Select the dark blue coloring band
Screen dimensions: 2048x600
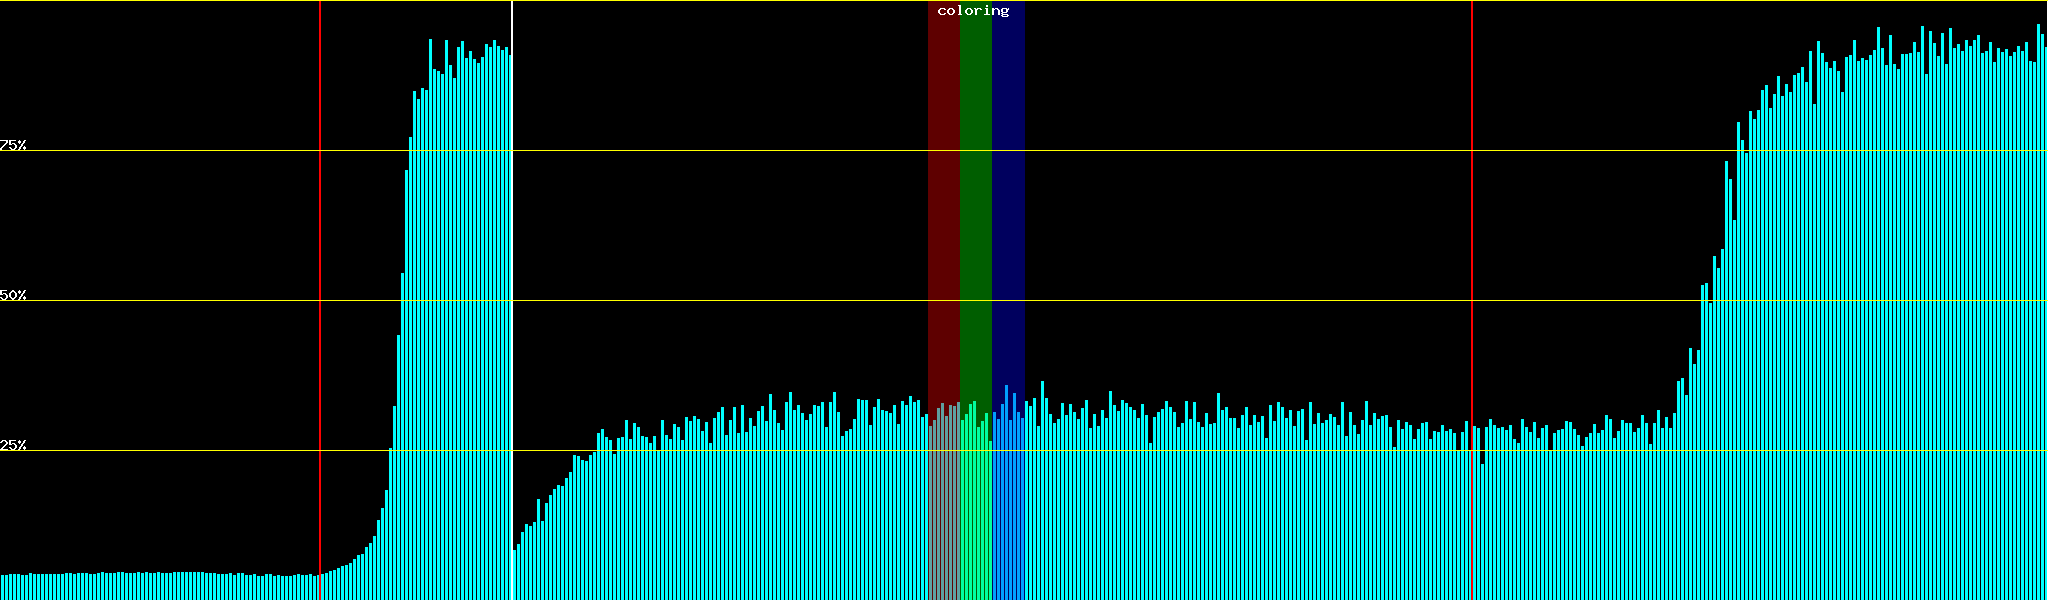1008,200
